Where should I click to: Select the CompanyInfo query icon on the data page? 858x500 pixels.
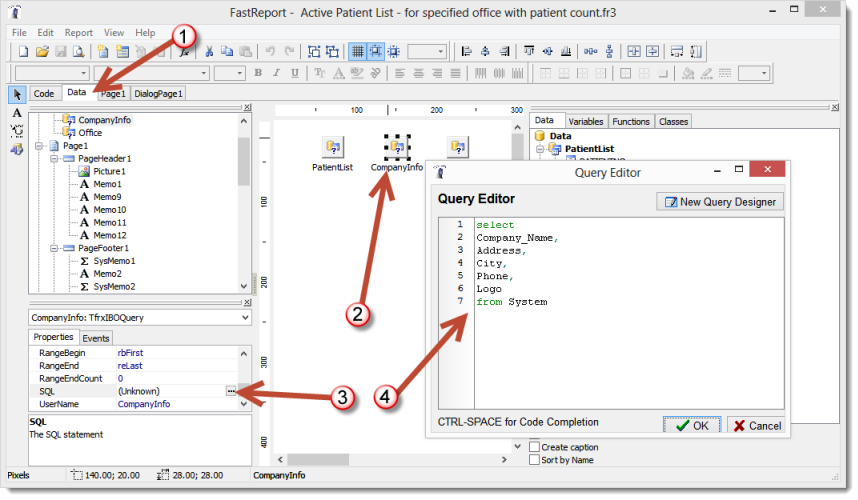coord(397,147)
